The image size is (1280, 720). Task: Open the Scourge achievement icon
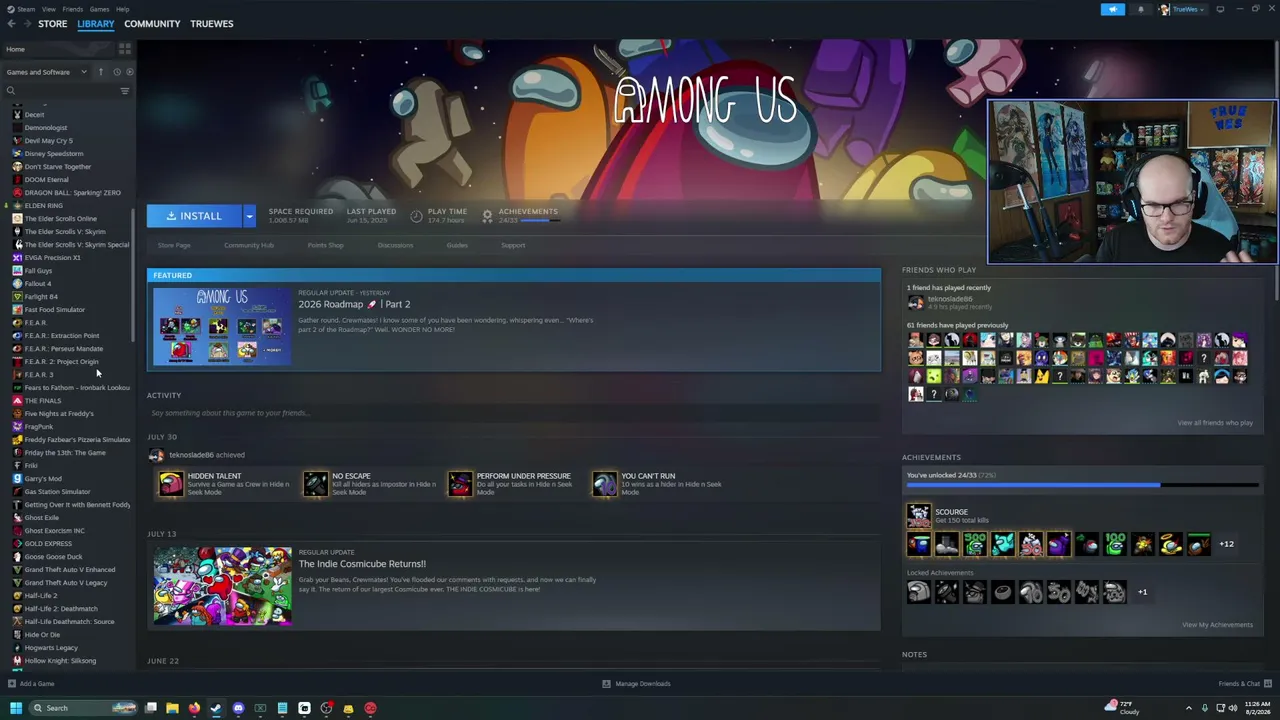point(918,516)
